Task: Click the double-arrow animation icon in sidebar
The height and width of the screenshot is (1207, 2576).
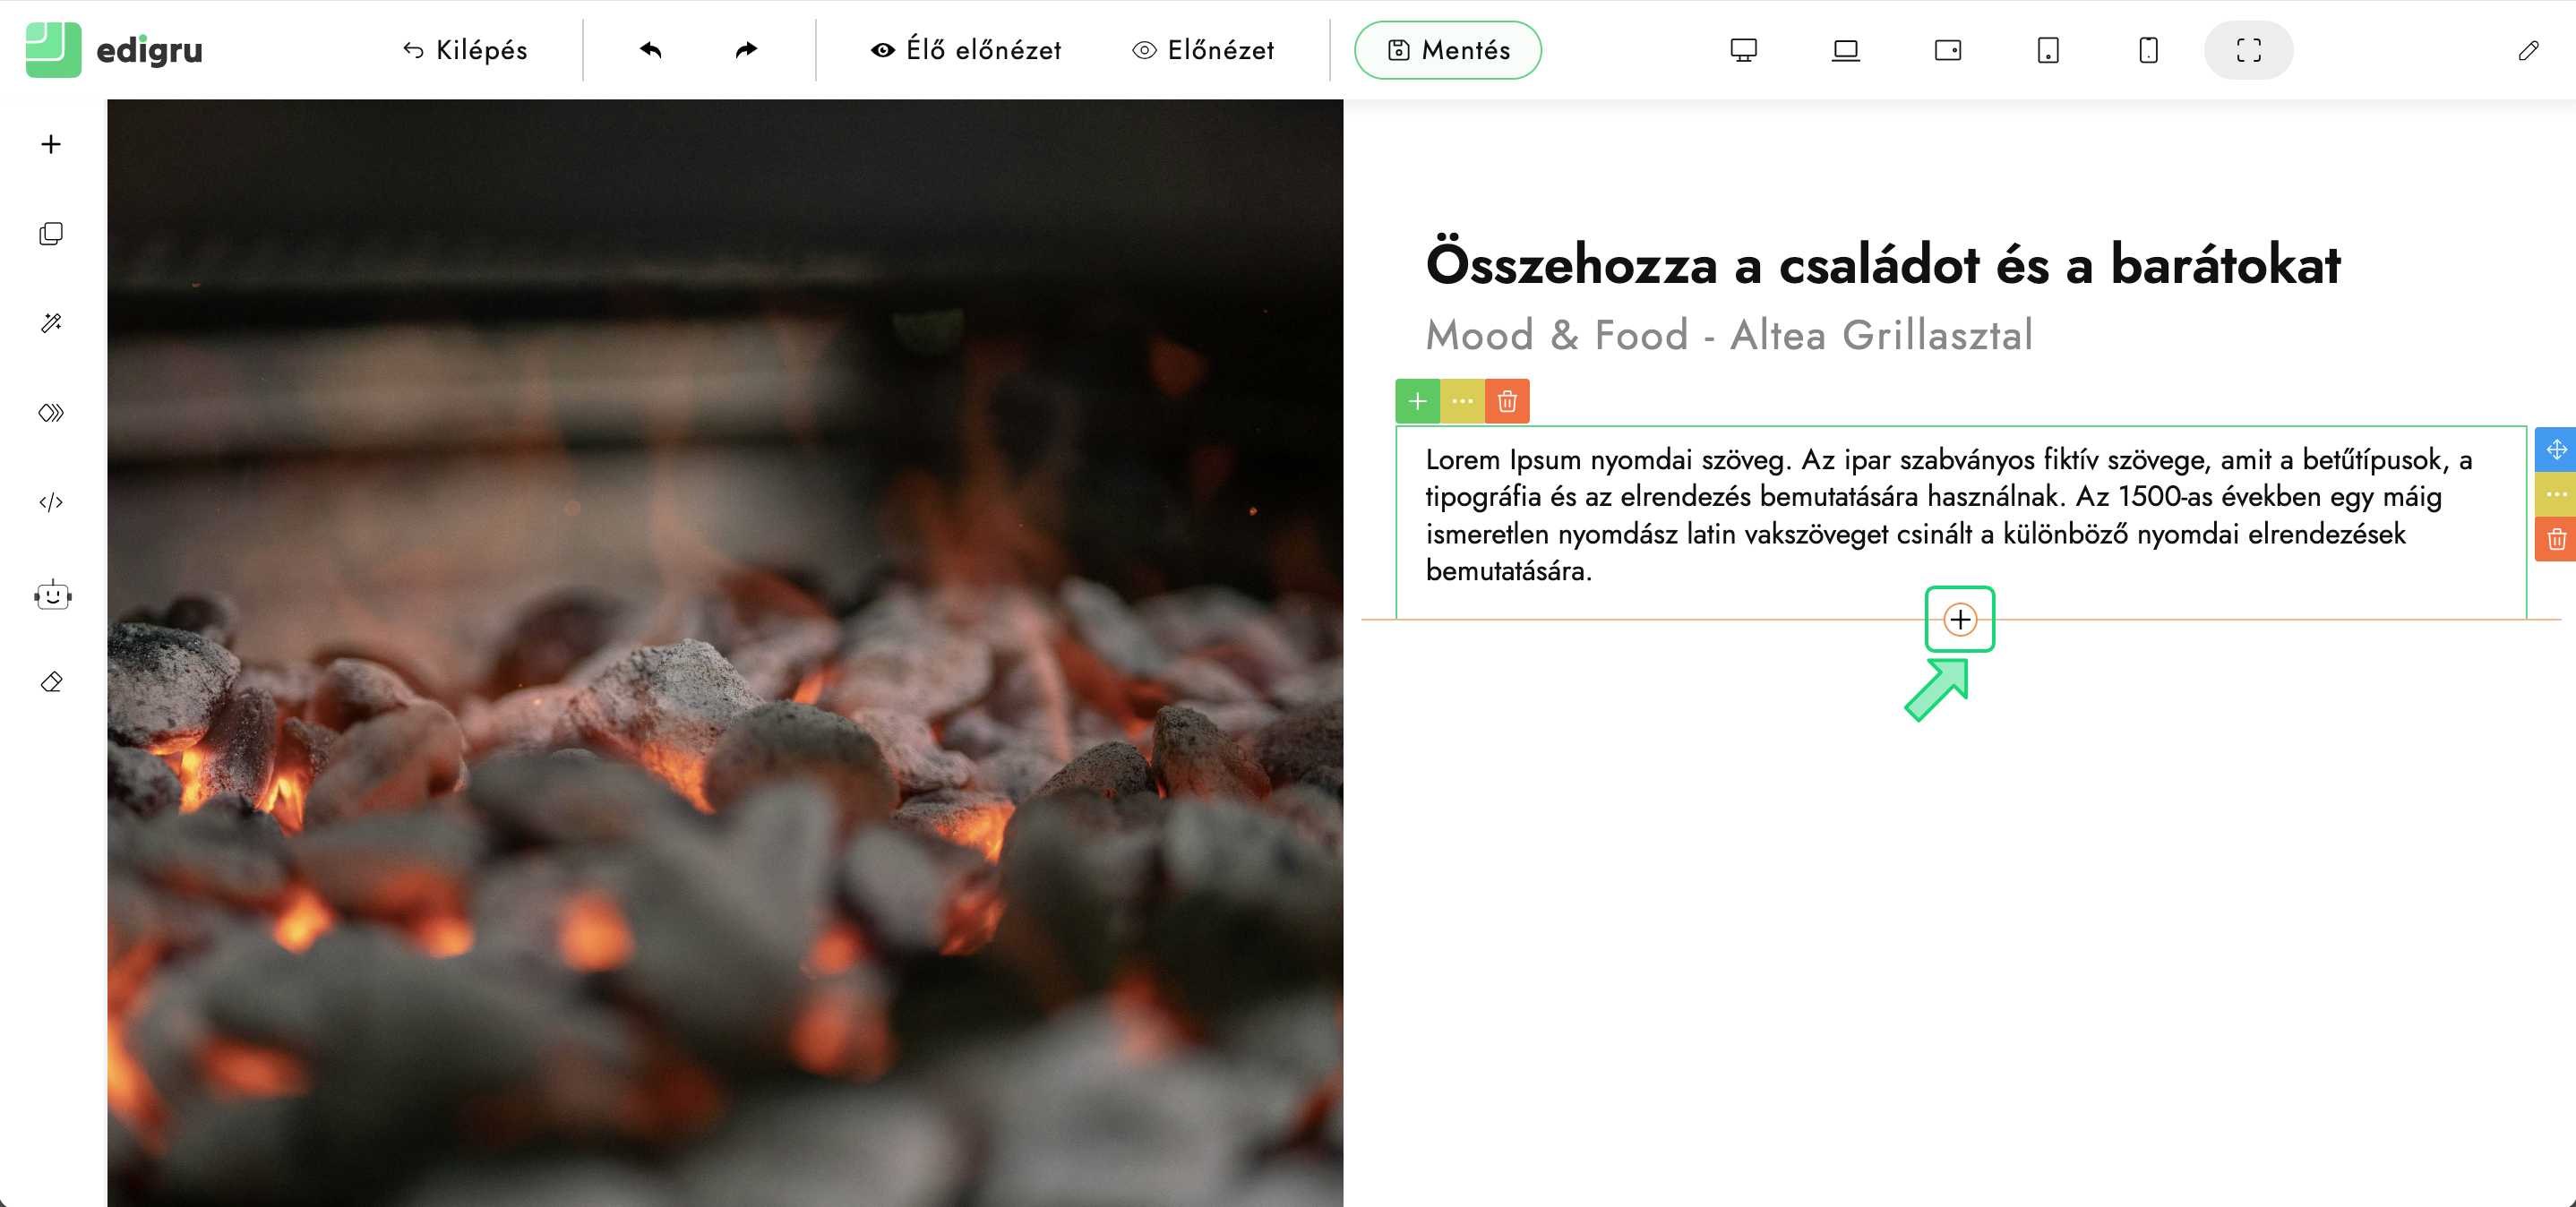Action: (x=51, y=413)
